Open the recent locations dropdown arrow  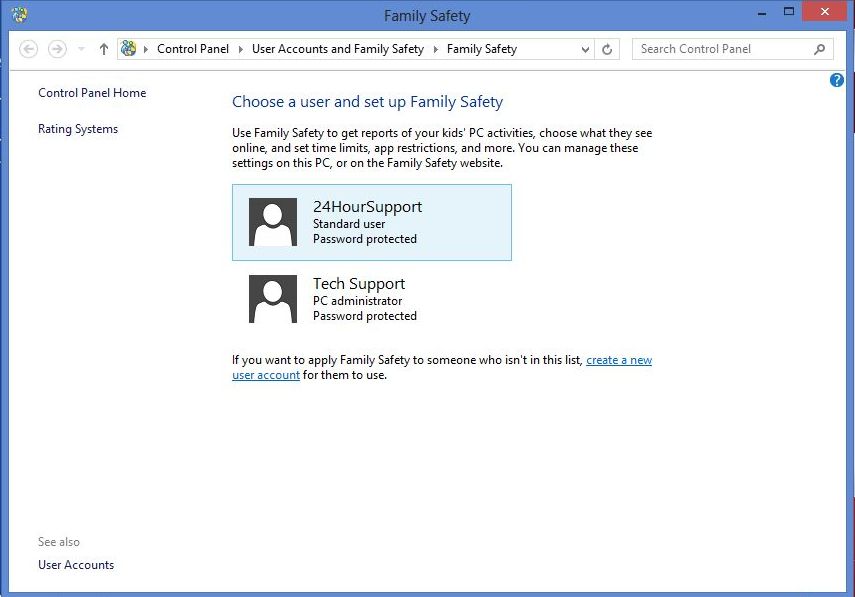click(81, 49)
